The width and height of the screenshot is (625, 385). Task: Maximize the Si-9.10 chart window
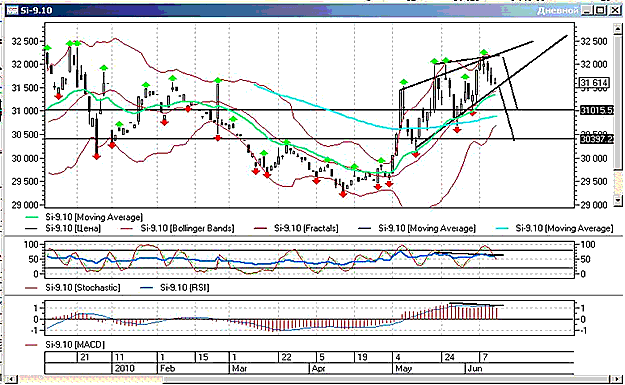[601, 10]
